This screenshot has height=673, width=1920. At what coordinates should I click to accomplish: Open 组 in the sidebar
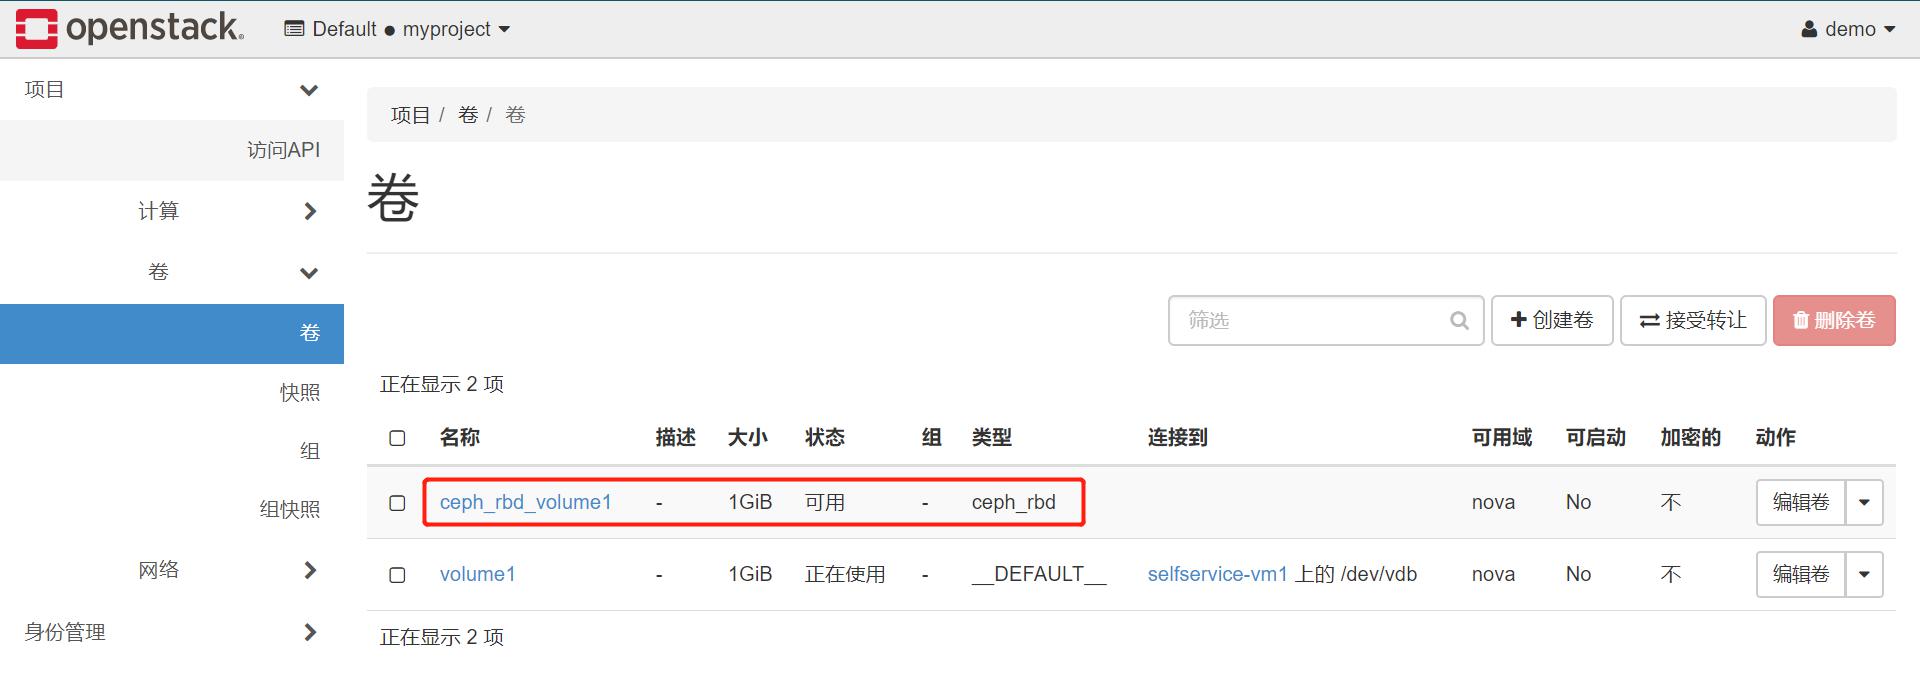(x=310, y=451)
